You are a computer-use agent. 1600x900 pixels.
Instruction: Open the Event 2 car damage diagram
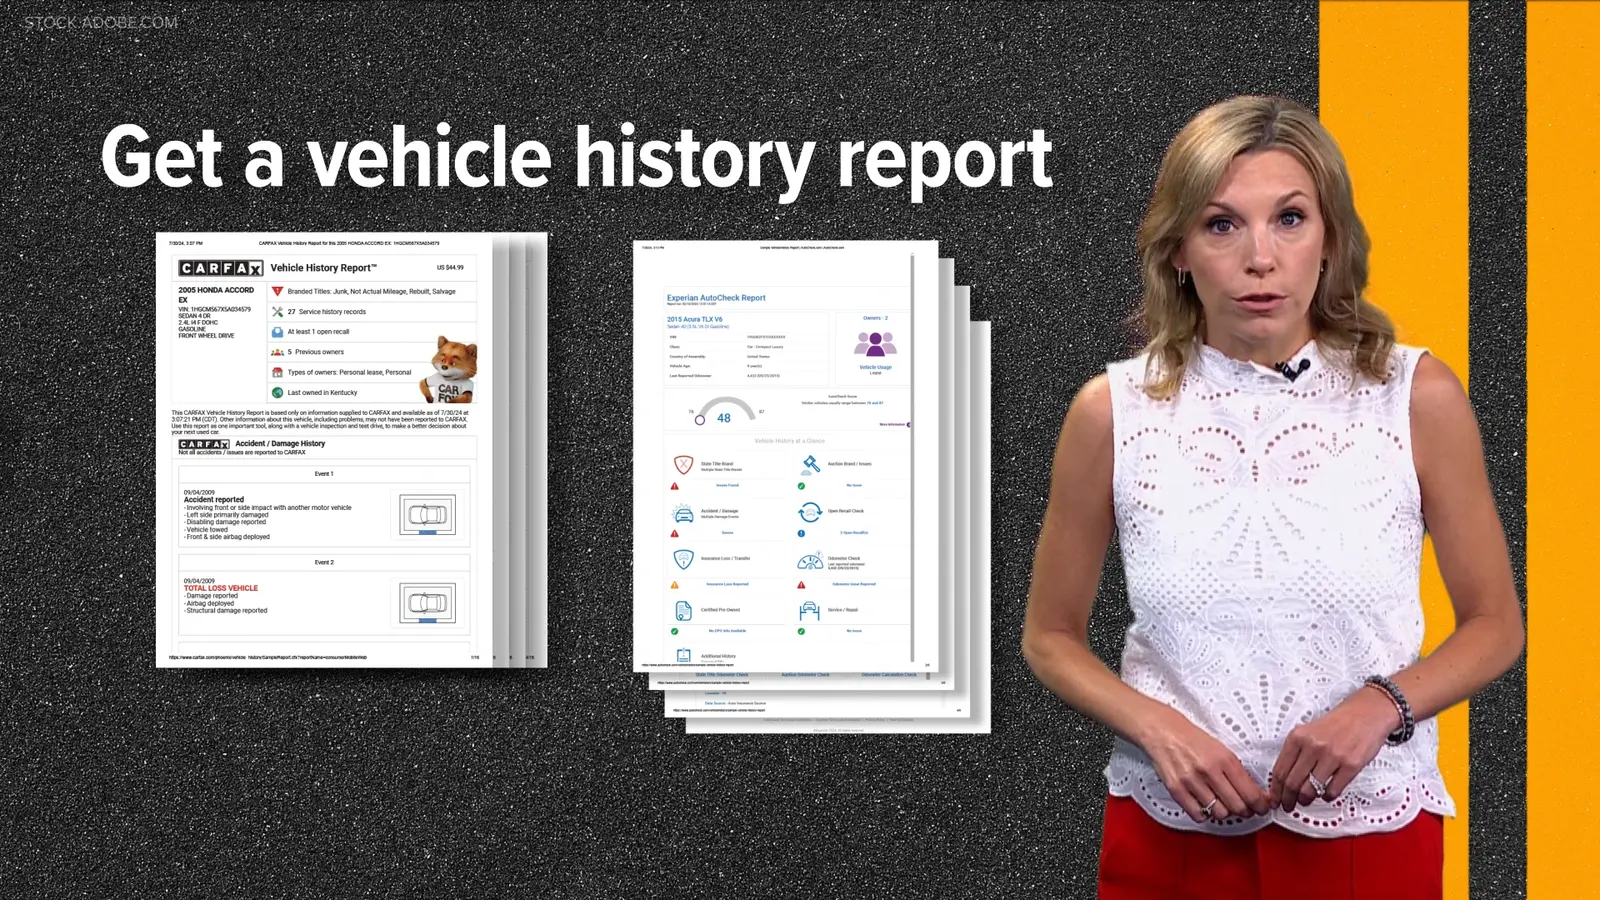pos(428,603)
